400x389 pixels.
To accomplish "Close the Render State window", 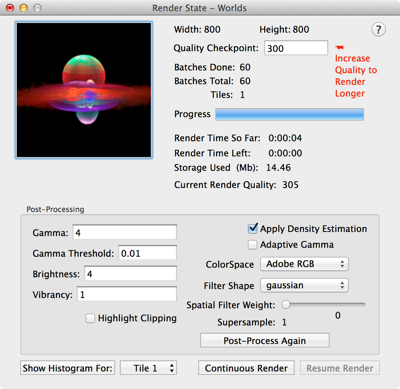I will pyautogui.click(x=10, y=8).
